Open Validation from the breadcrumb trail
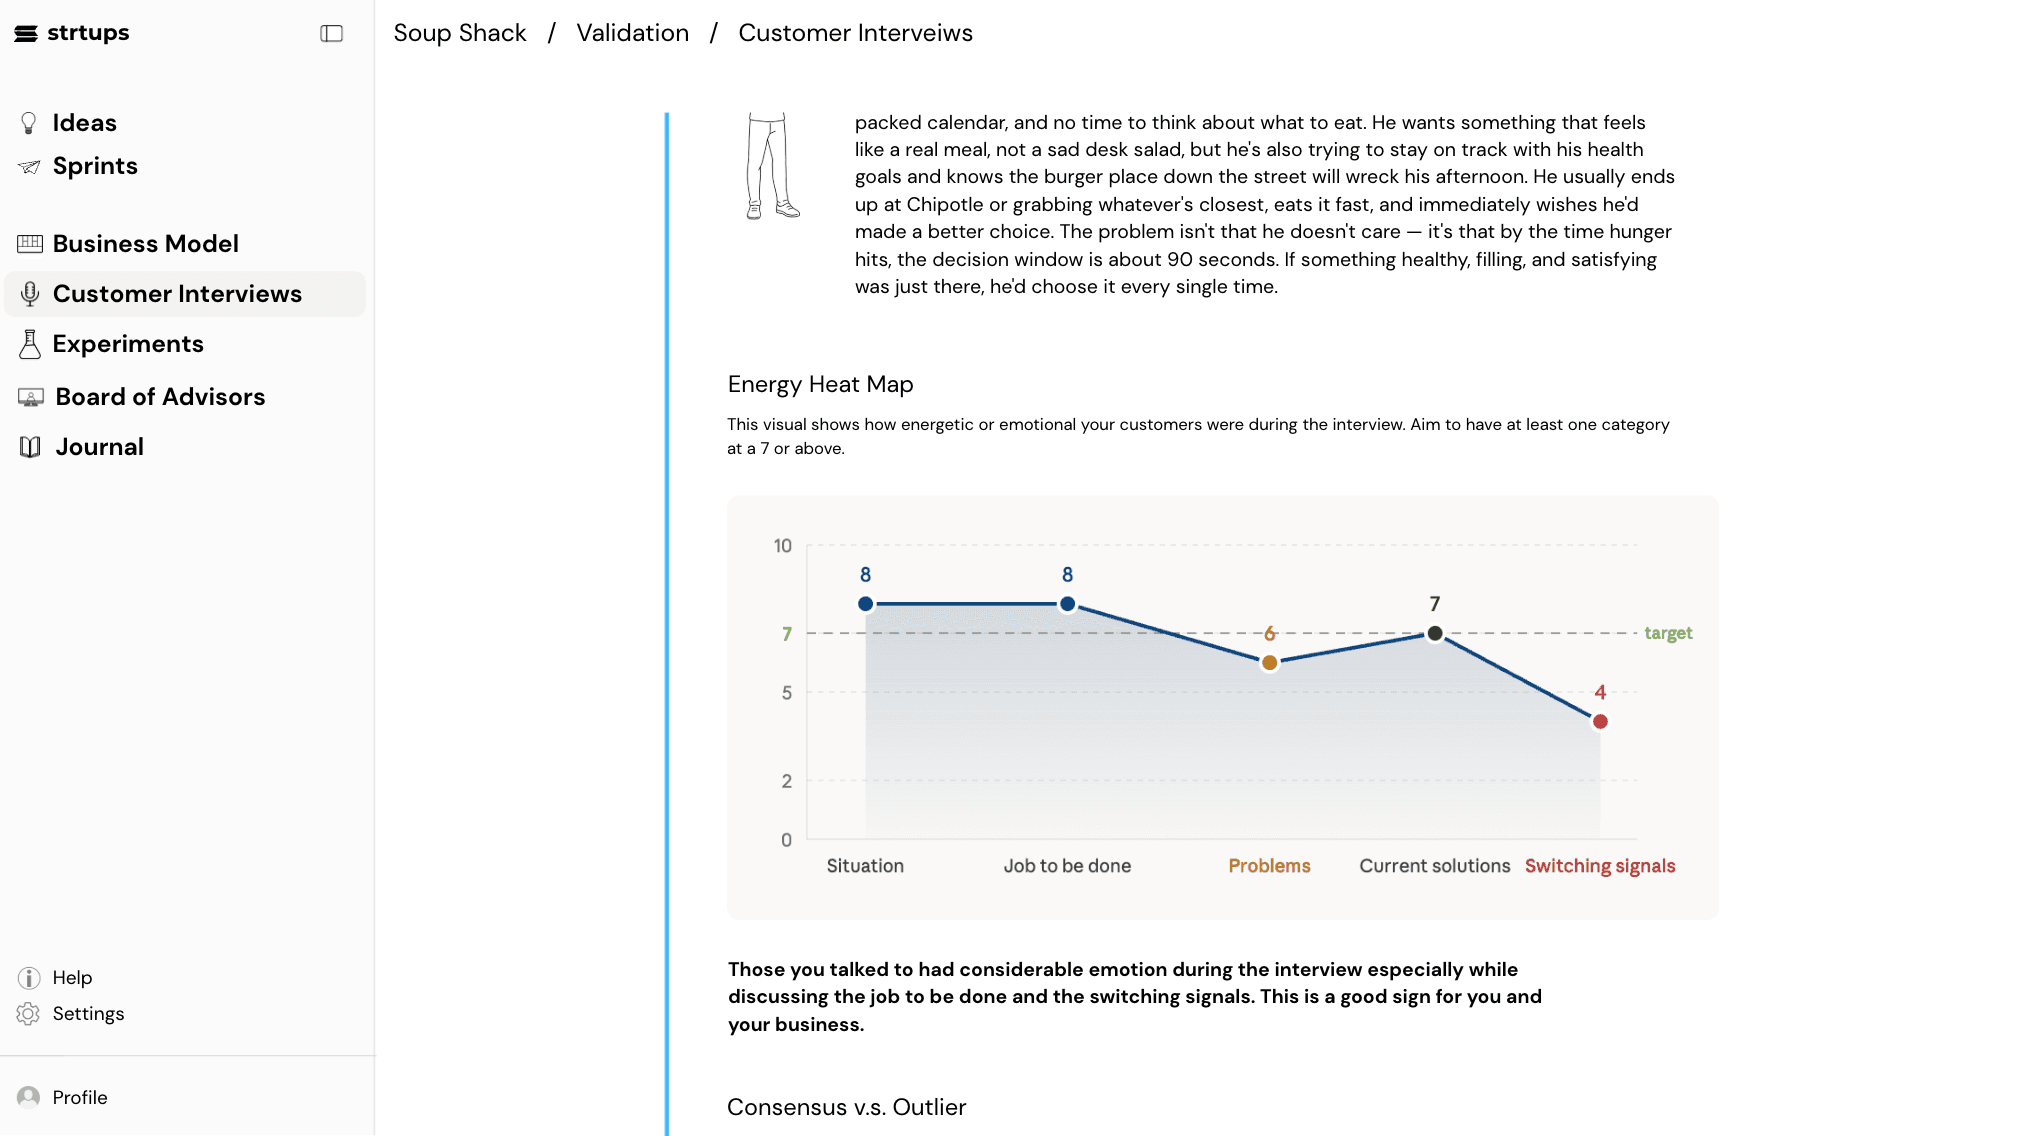The width and height of the screenshot is (2022, 1136). 632,32
